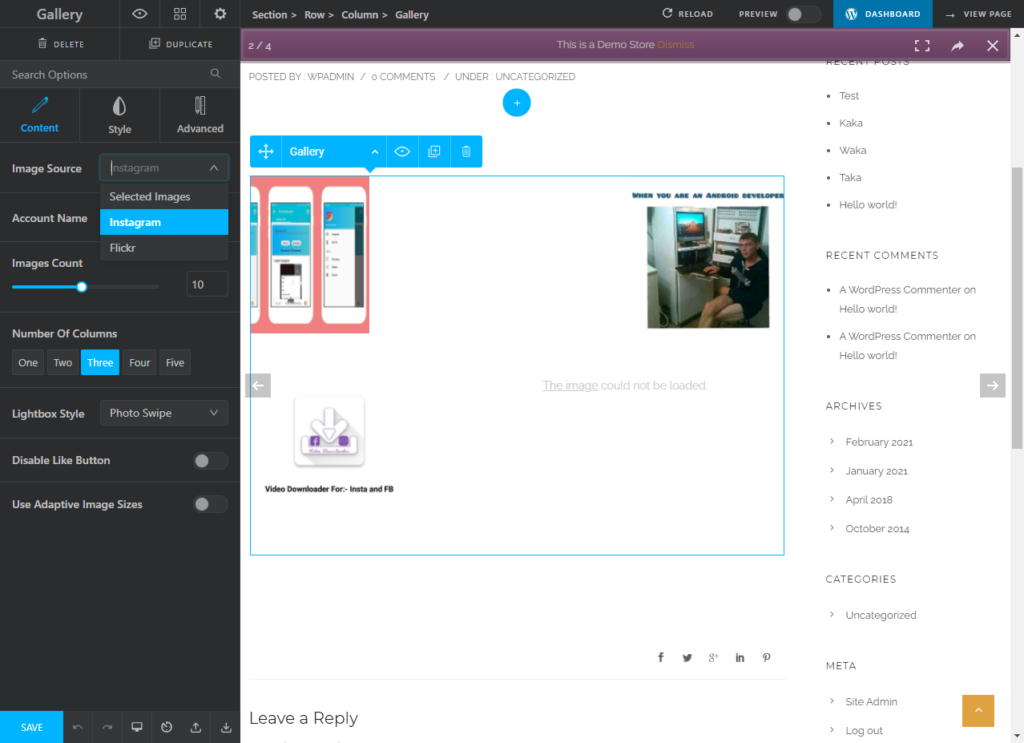Image resolution: width=1024 pixels, height=743 pixels.
Task: Toggle the Preview switch
Action: (803, 14)
